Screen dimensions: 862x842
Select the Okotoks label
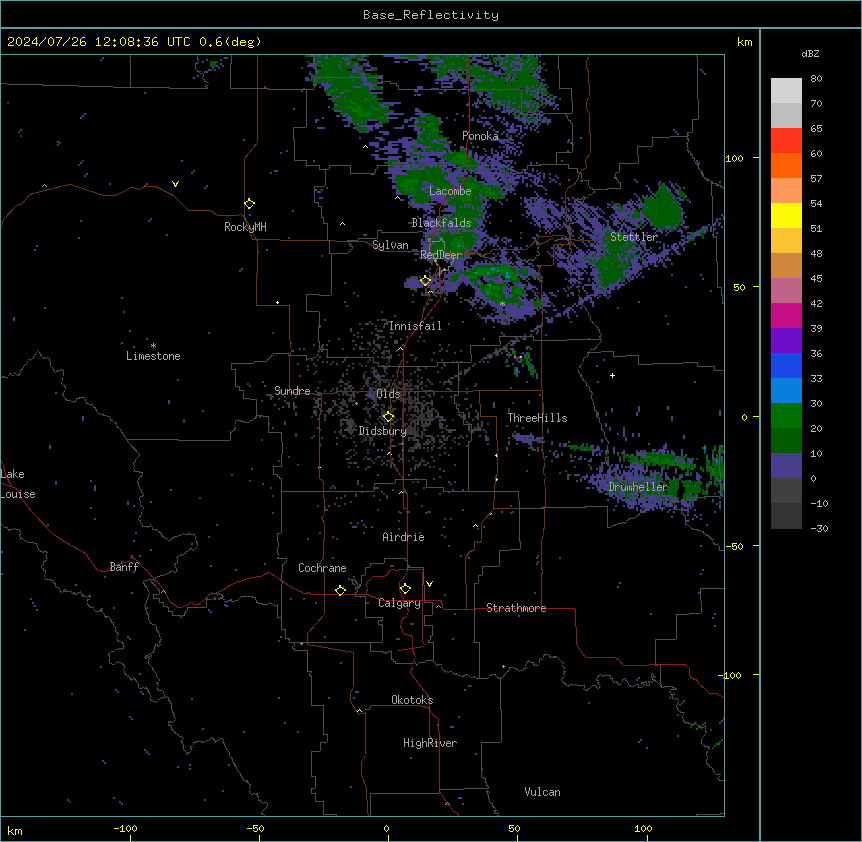tap(412, 700)
